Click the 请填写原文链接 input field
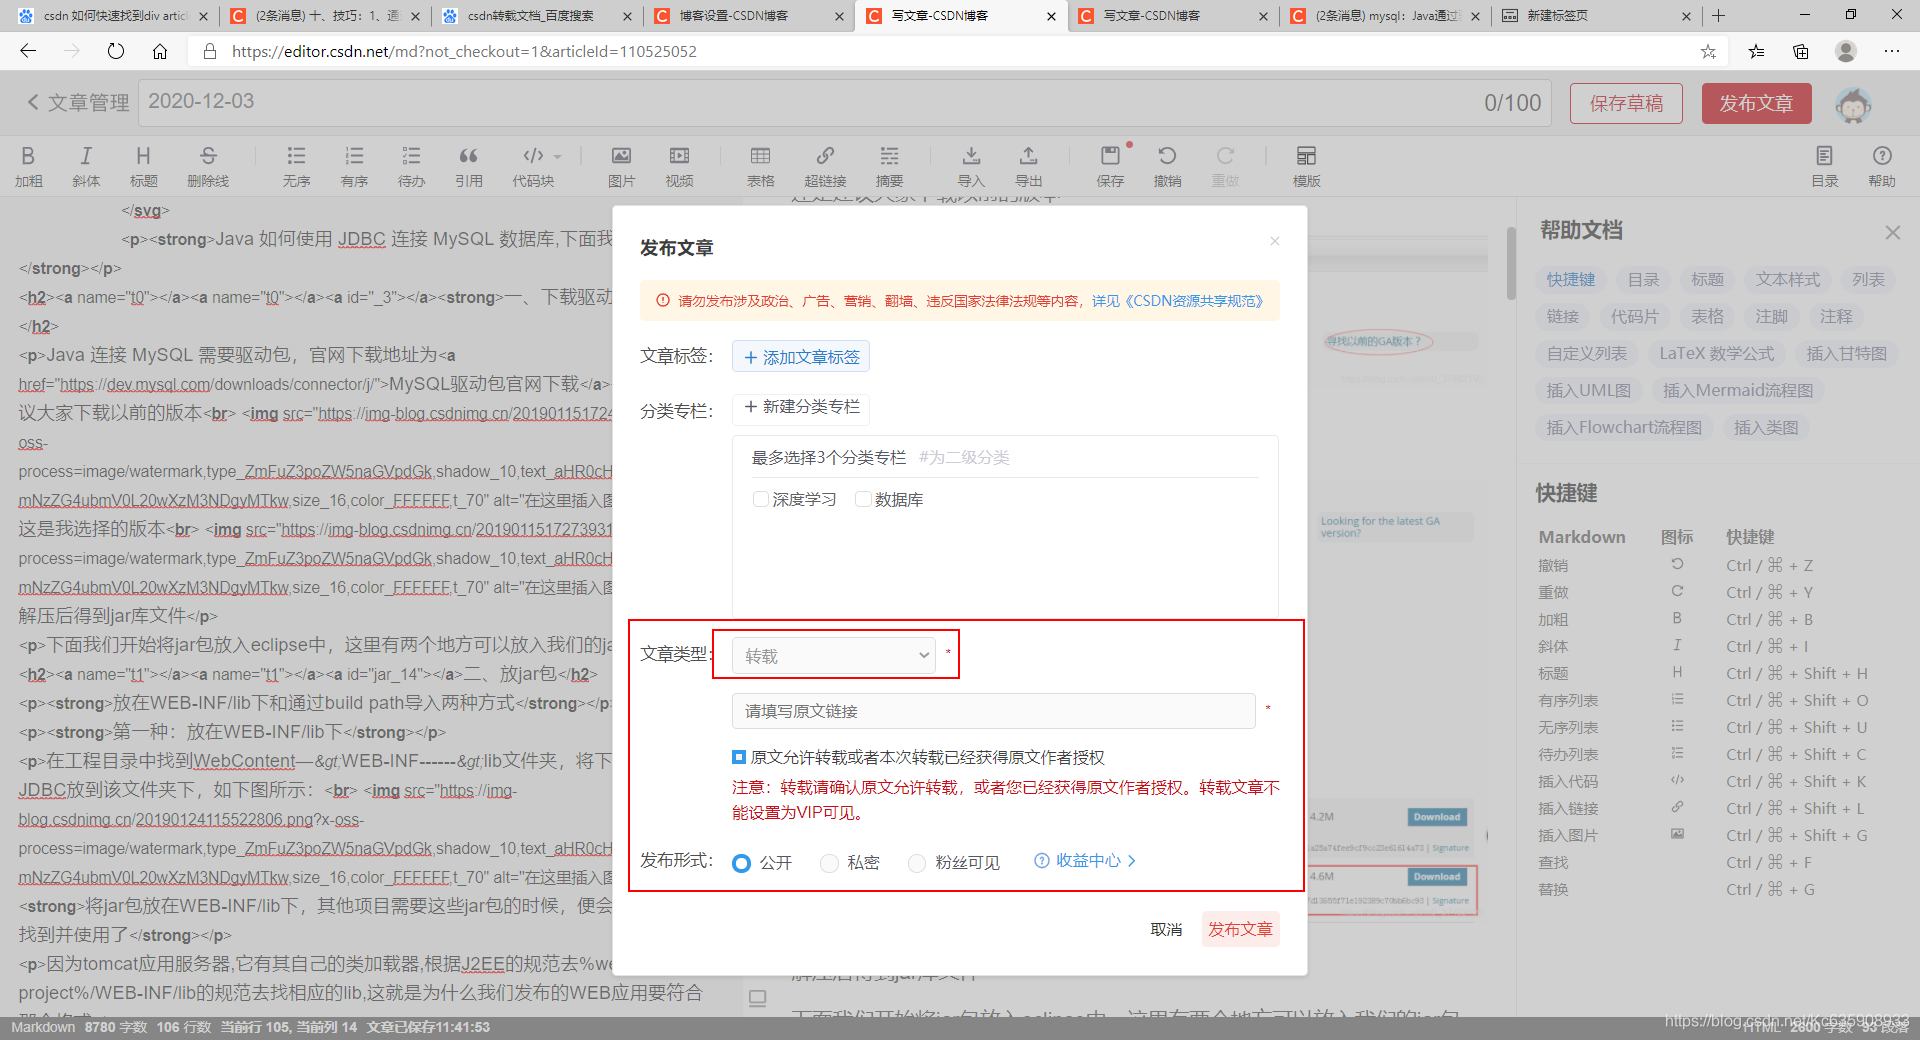 (x=993, y=711)
